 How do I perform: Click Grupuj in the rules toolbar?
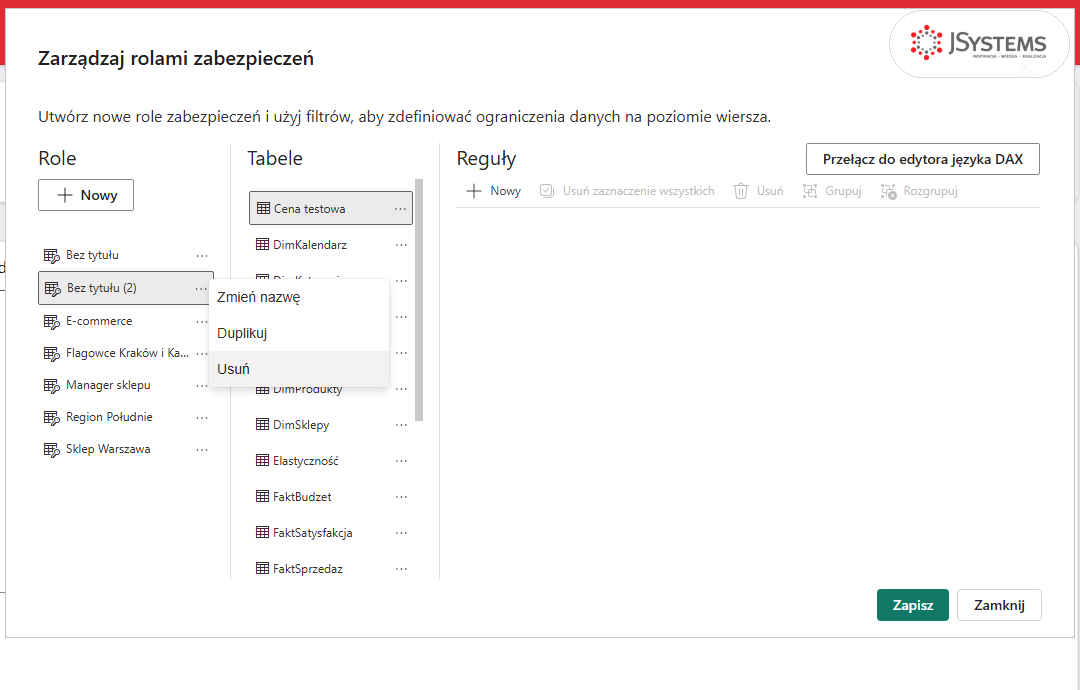[x=832, y=191]
